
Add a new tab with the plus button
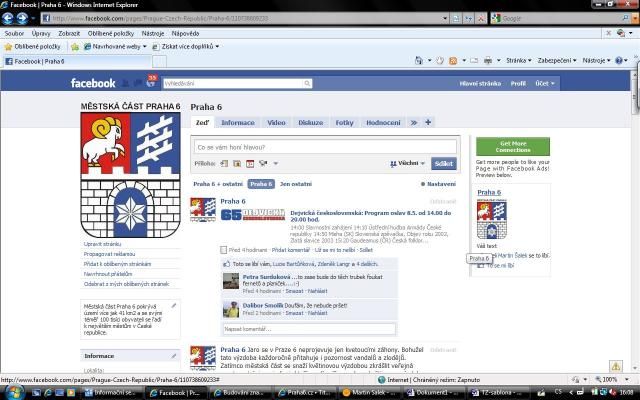tap(428, 122)
